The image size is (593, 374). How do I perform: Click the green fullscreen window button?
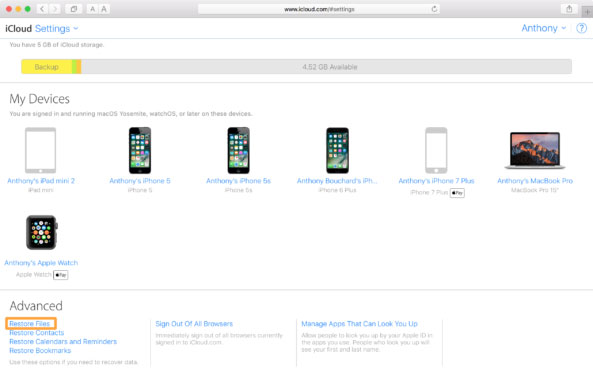pos(28,9)
